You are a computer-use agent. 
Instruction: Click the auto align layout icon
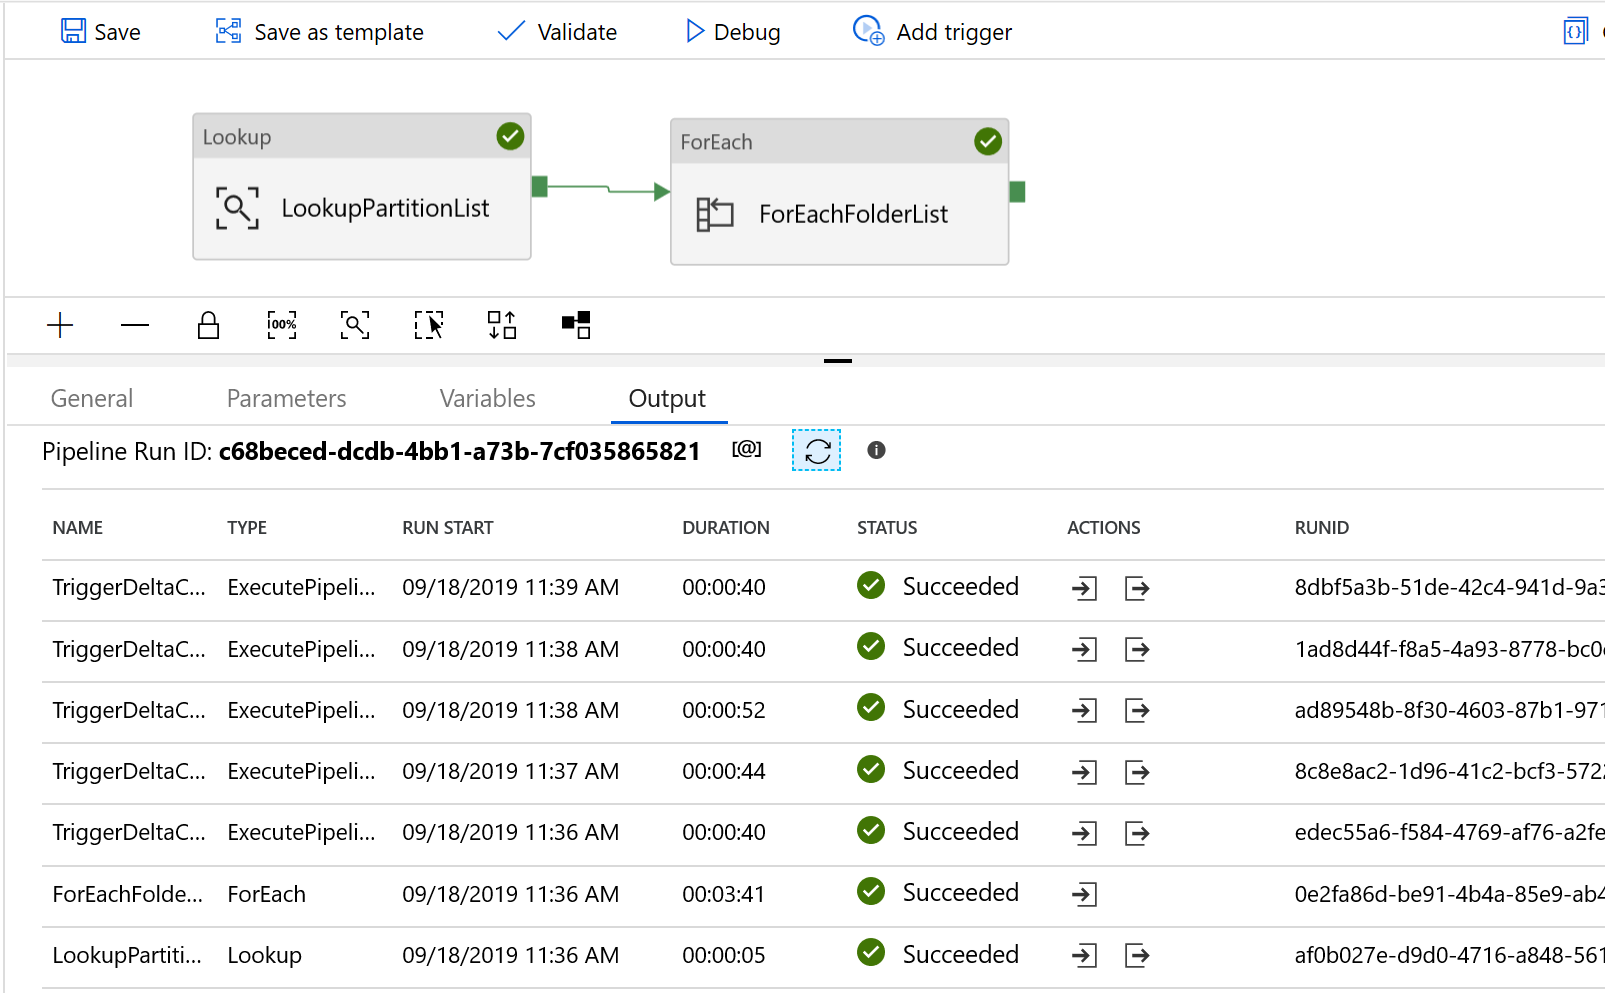coord(502,325)
